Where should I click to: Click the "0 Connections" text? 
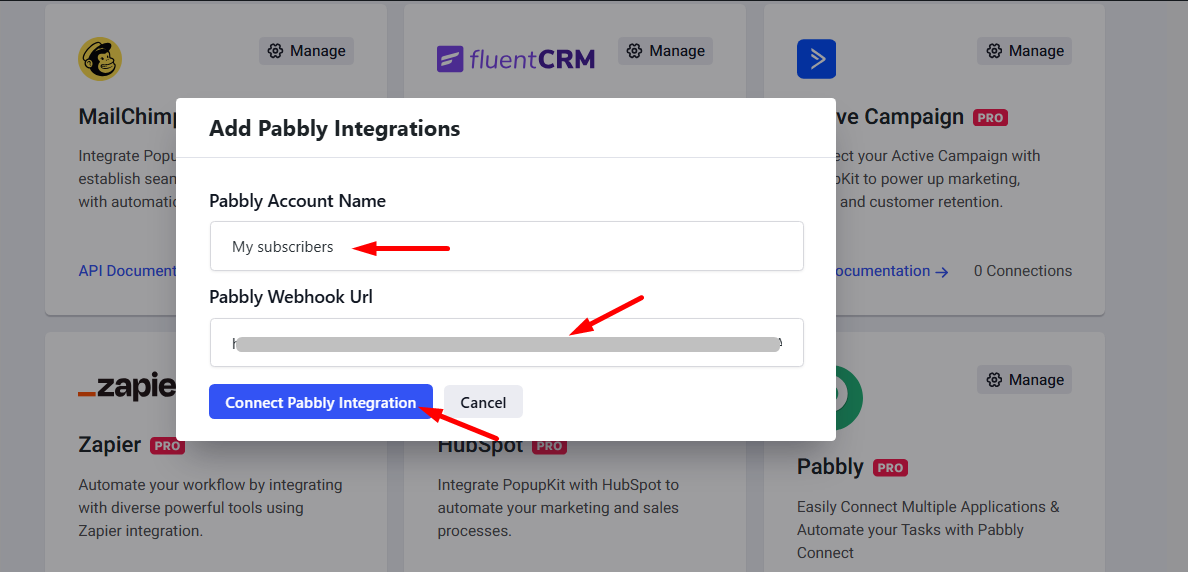coord(1023,270)
